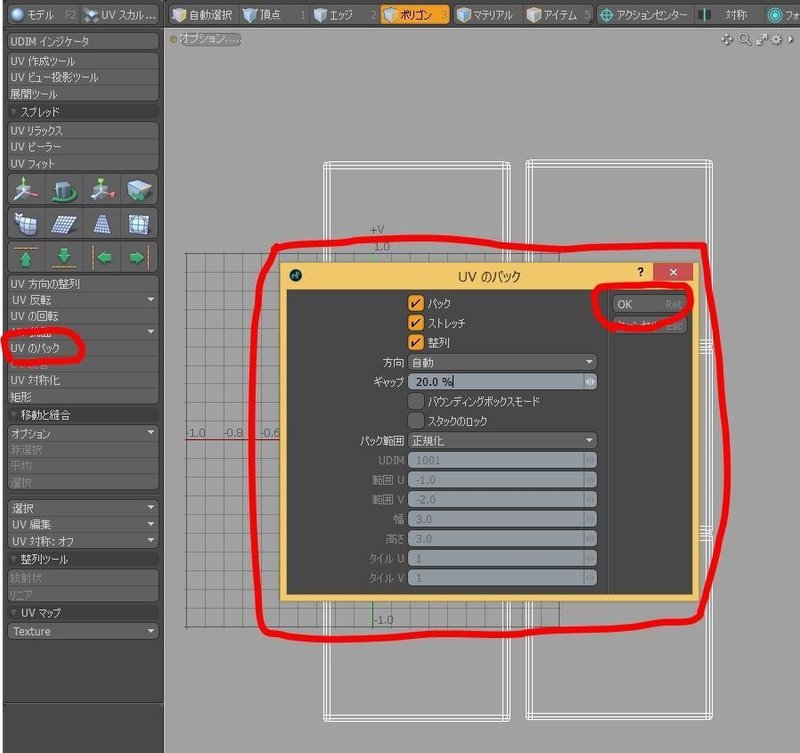Align UVs with the left arrow icon
Screen dimensions: 800x753
tap(102, 257)
